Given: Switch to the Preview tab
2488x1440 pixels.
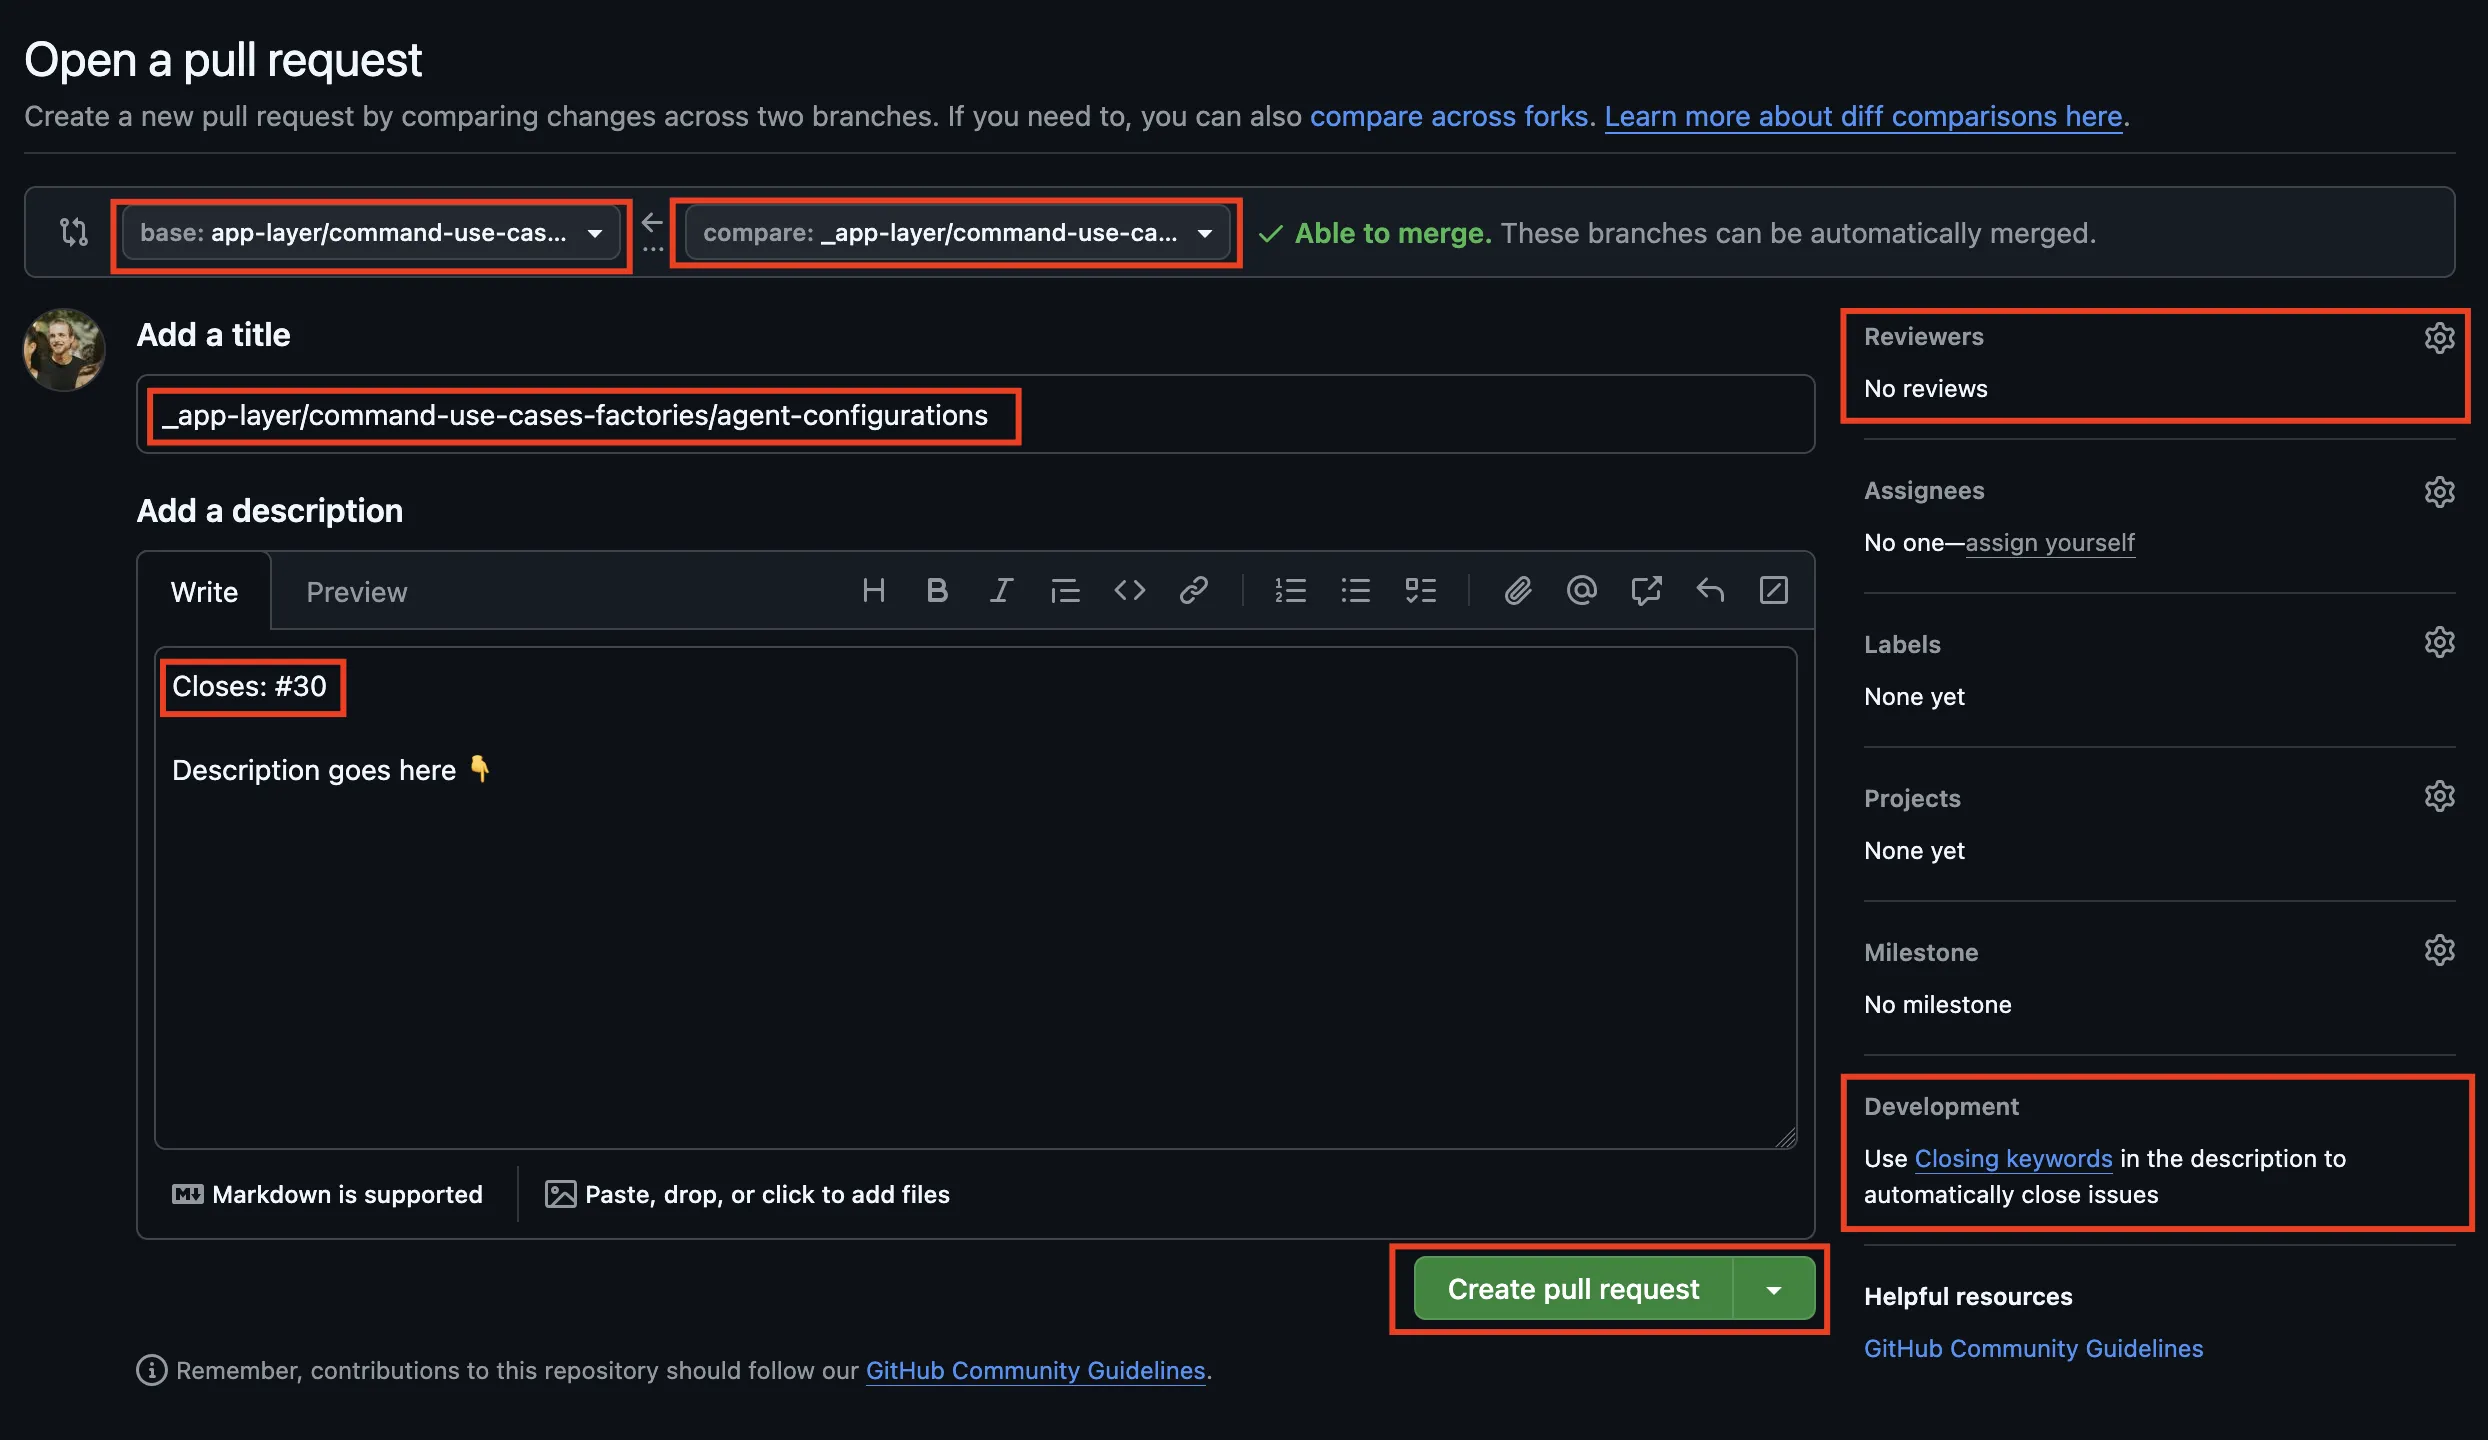Looking at the screenshot, I should (356, 591).
